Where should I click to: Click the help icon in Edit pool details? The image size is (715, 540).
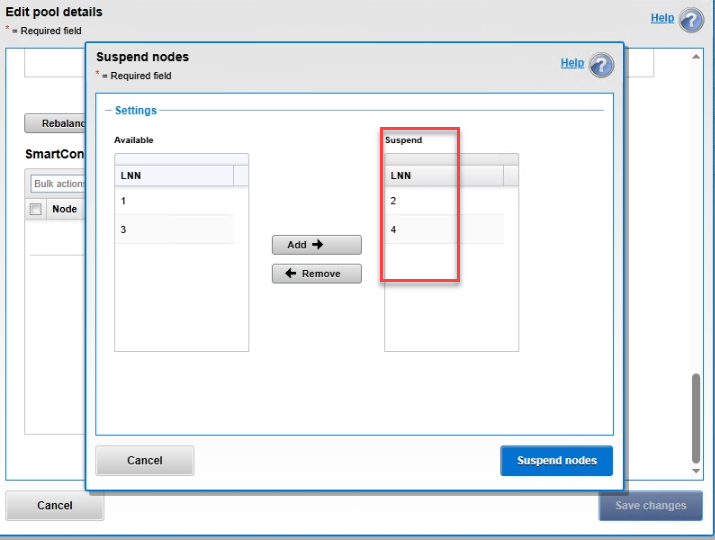[691, 20]
